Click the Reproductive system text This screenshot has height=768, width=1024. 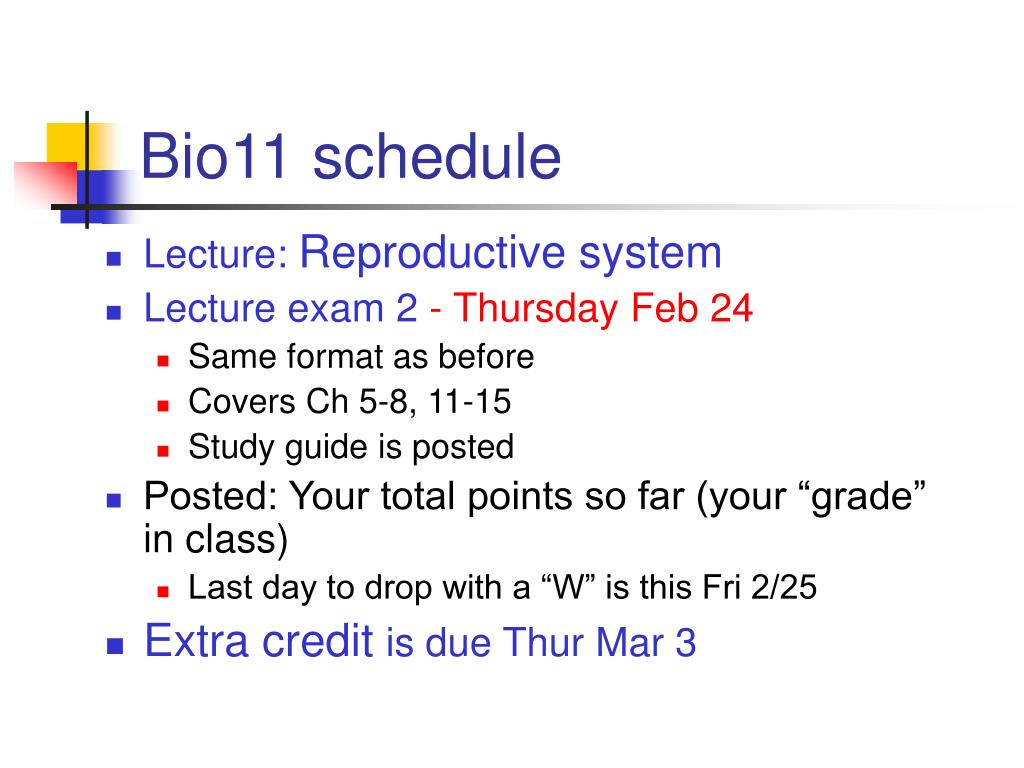point(510,253)
